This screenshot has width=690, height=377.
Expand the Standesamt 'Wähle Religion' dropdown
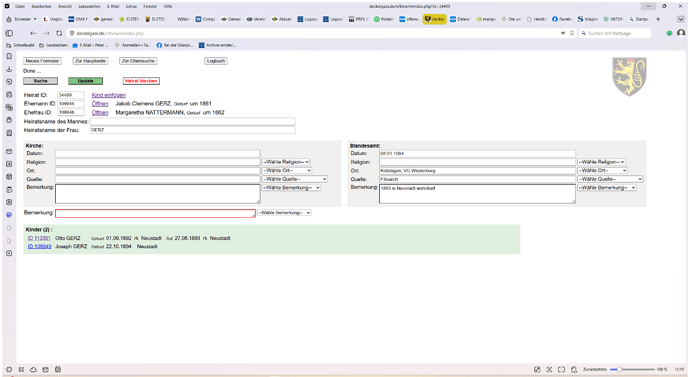[601, 162]
